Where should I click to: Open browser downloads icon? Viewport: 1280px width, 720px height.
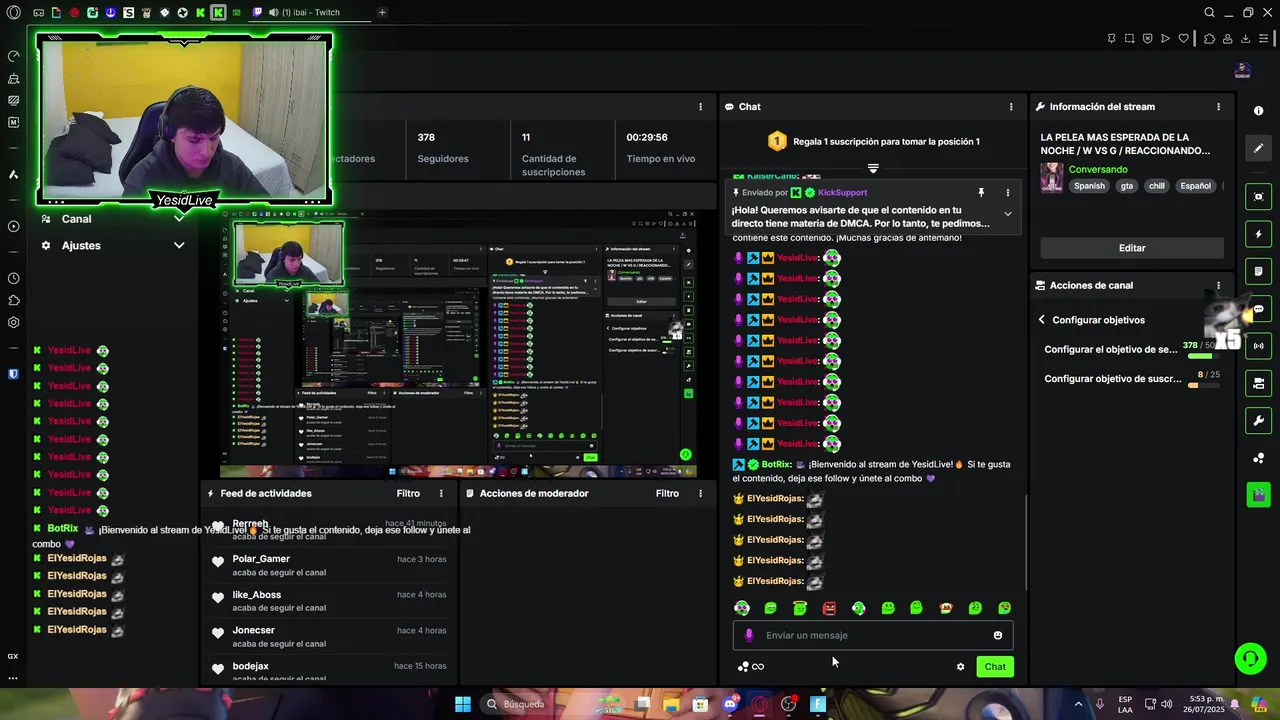1246,39
